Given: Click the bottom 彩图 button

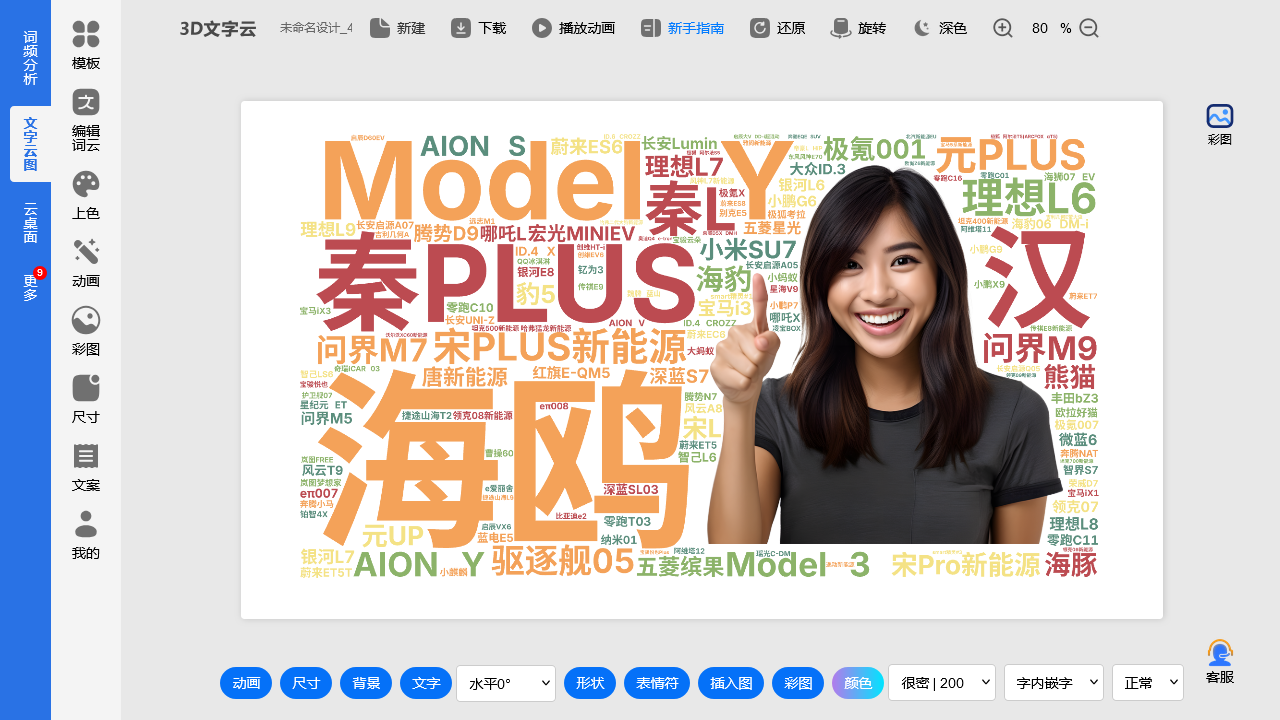Looking at the screenshot, I should (798, 683).
